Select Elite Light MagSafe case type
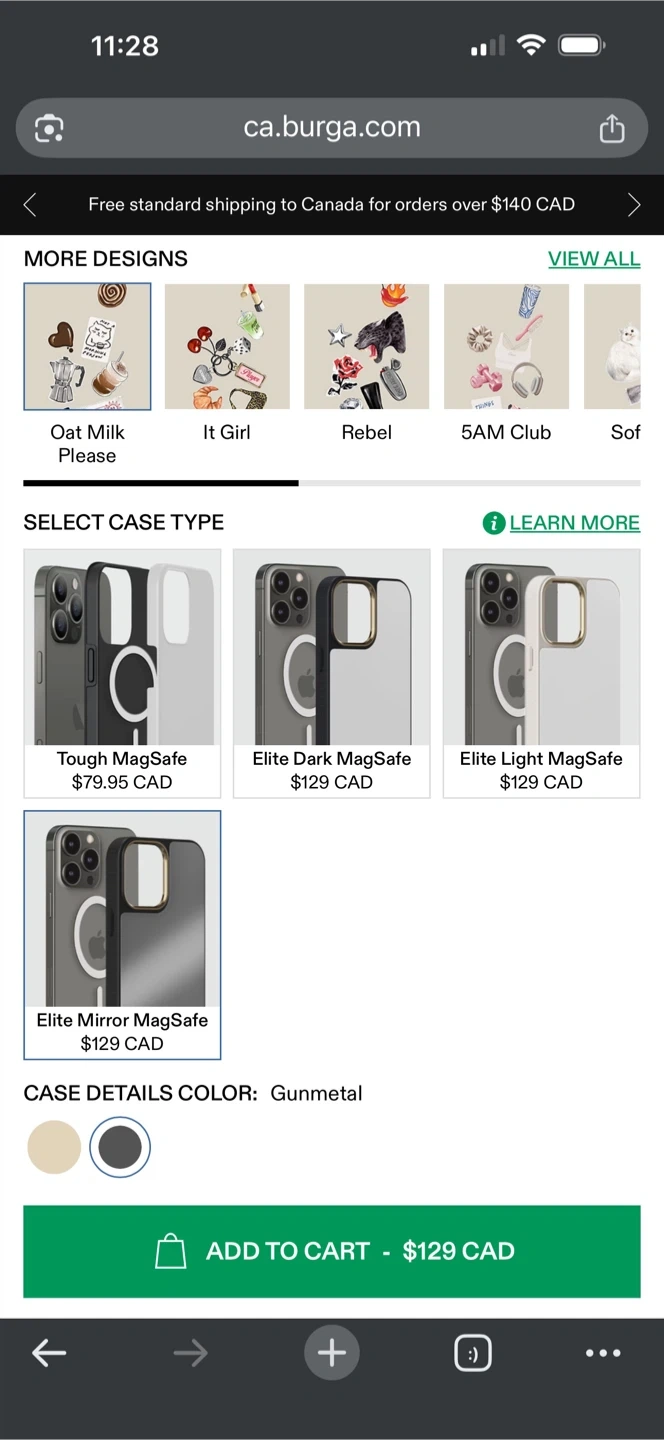Viewport: 664px width, 1440px height. [x=541, y=672]
